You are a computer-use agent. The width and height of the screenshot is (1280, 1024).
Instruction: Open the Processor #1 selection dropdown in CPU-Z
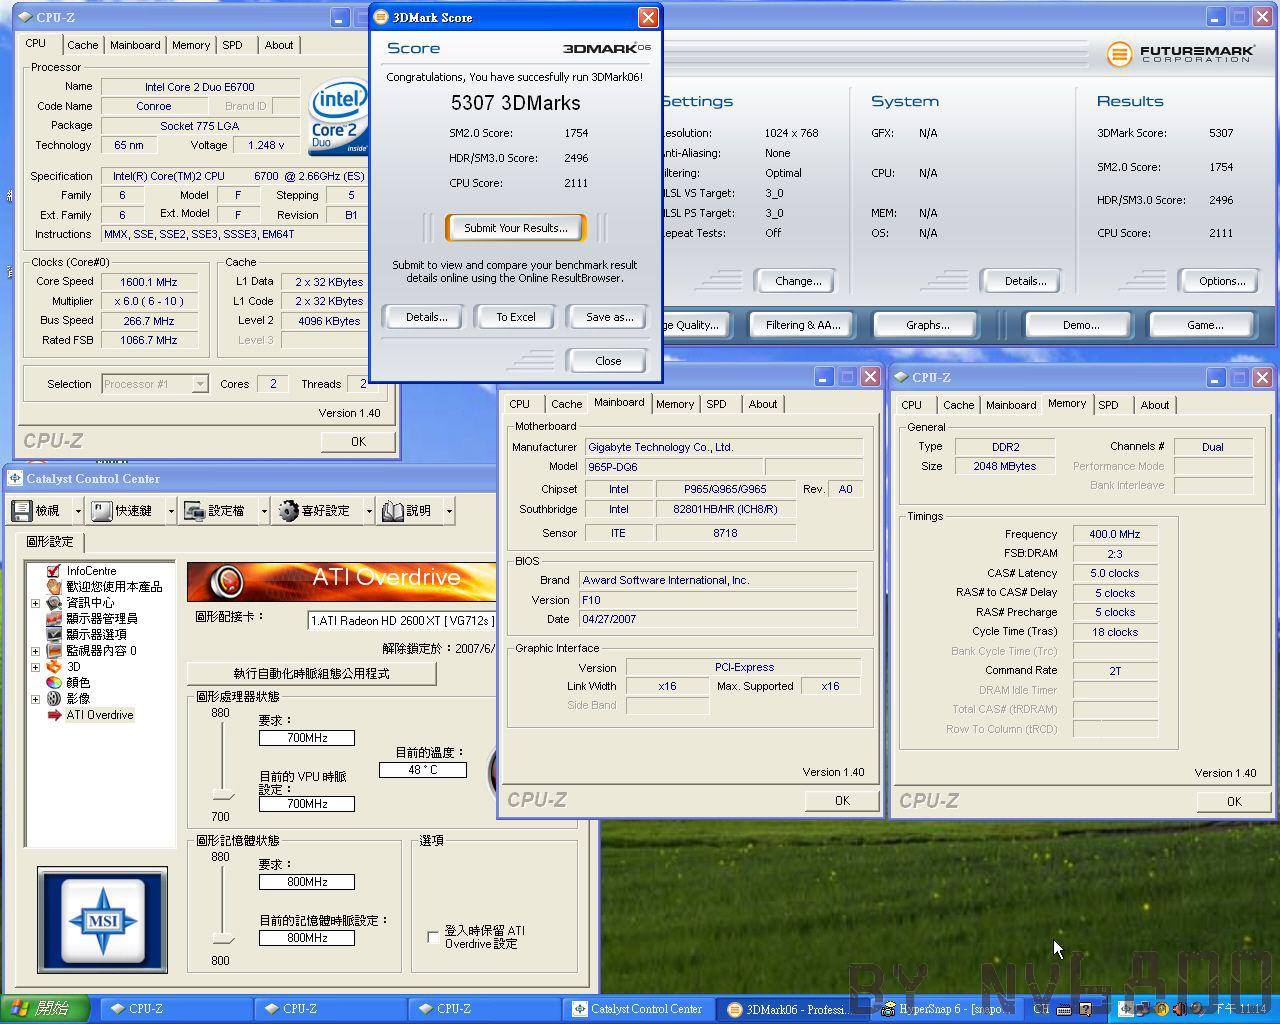[x=200, y=384]
